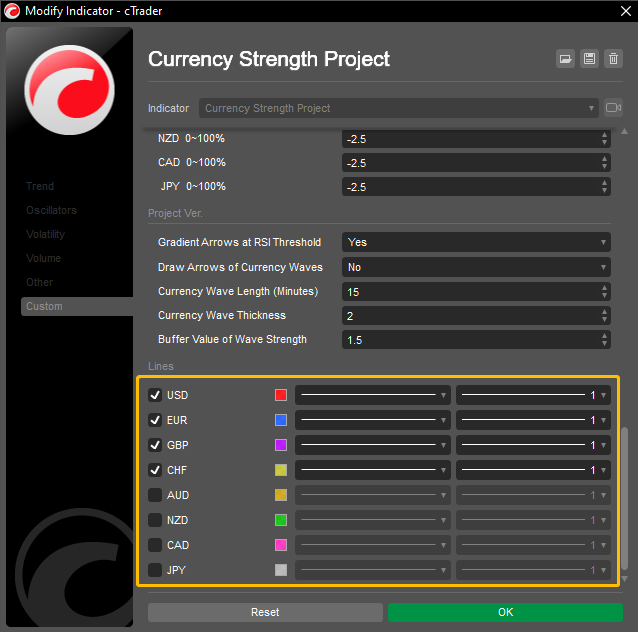This screenshot has width=638, height=632.
Task: Click the vertical scrollbar thumb
Action: (x=625, y=498)
